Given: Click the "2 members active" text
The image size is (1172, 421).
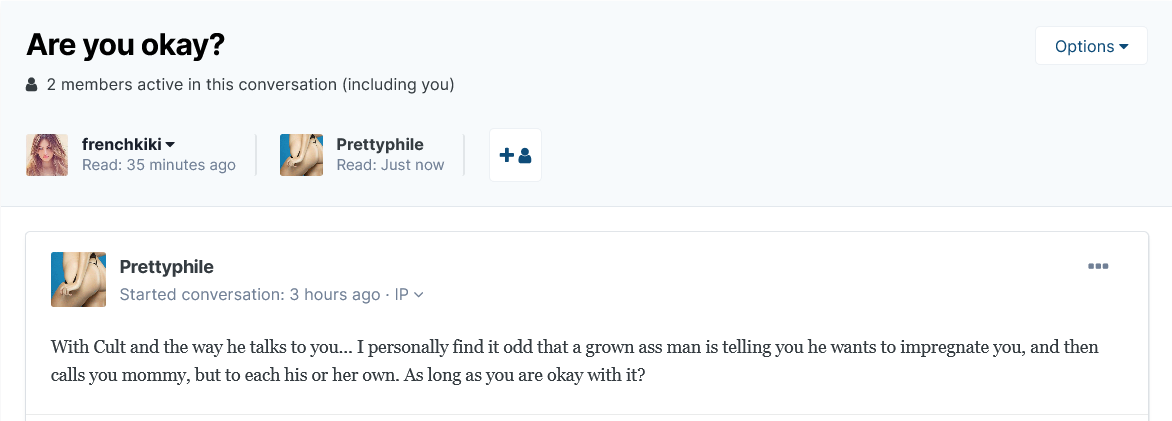Looking at the screenshot, I should (250, 85).
